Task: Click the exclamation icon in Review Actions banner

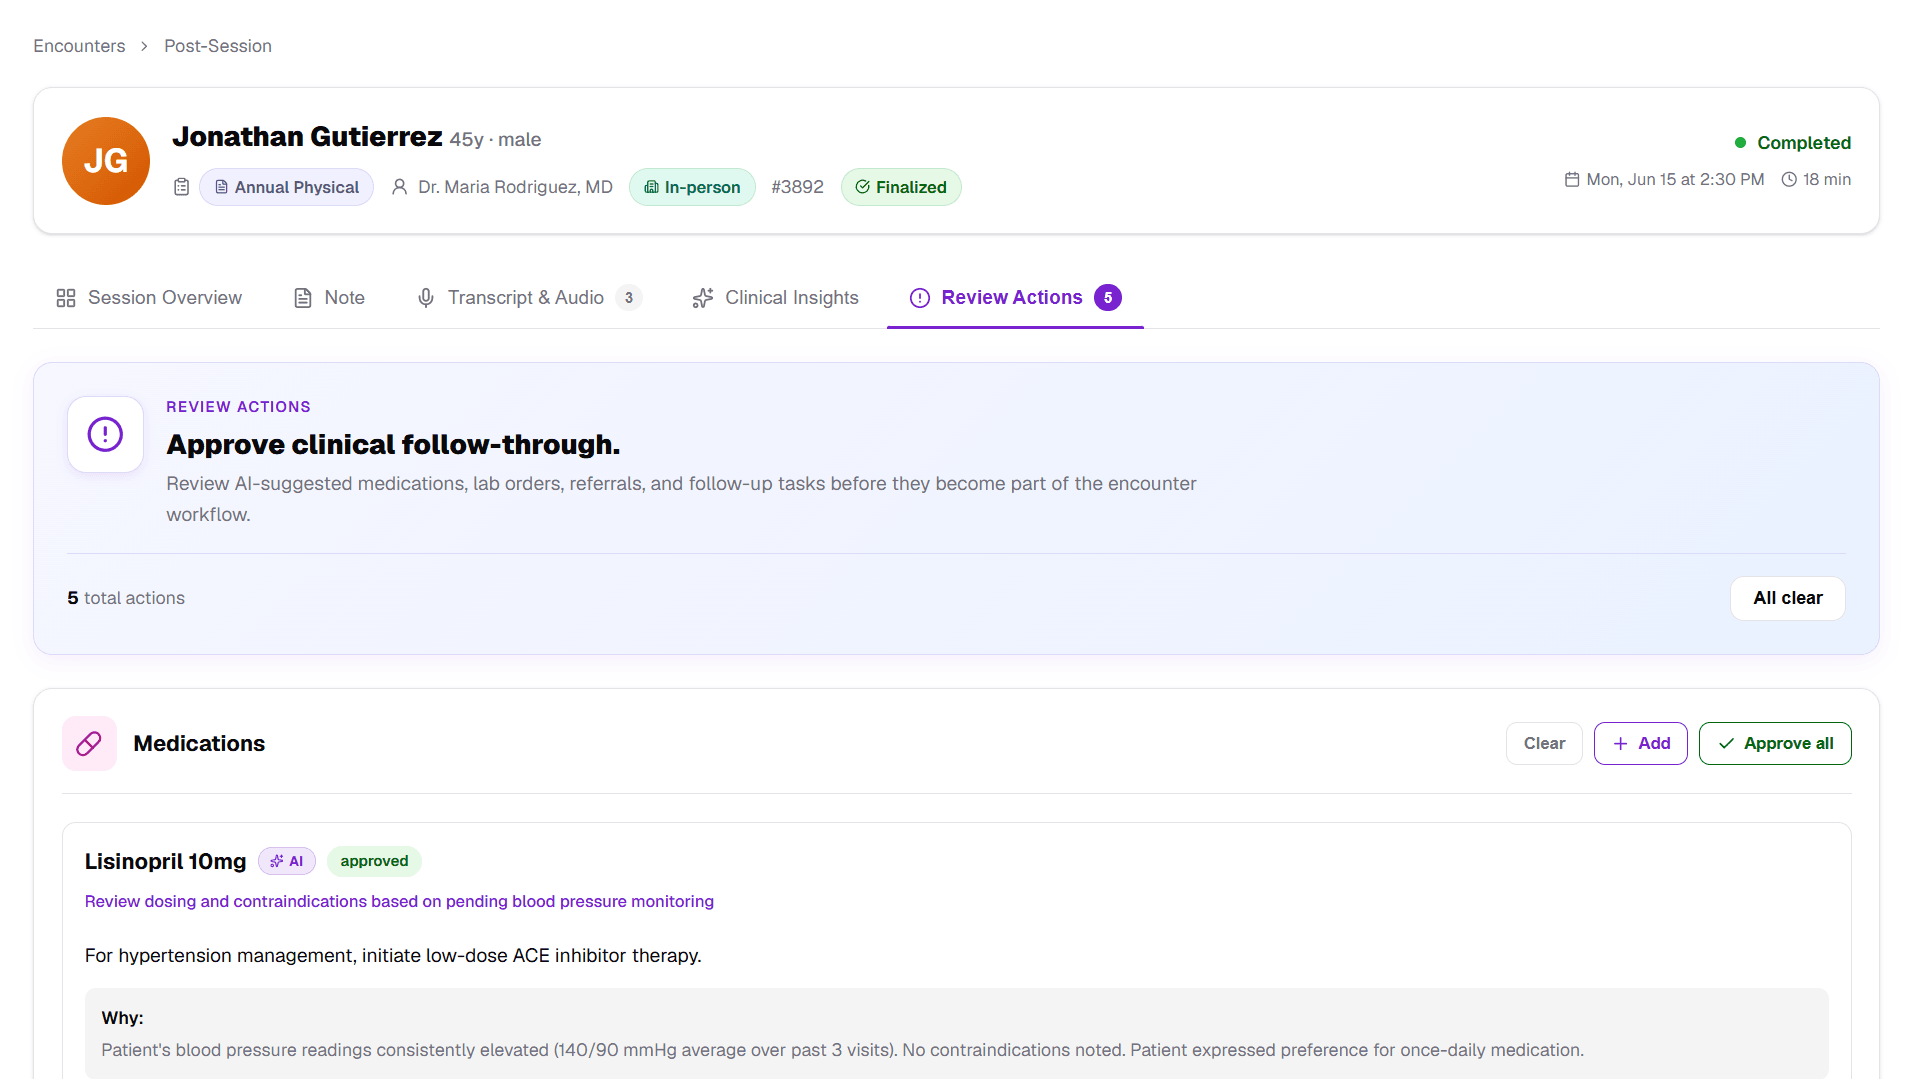Action: click(x=105, y=435)
